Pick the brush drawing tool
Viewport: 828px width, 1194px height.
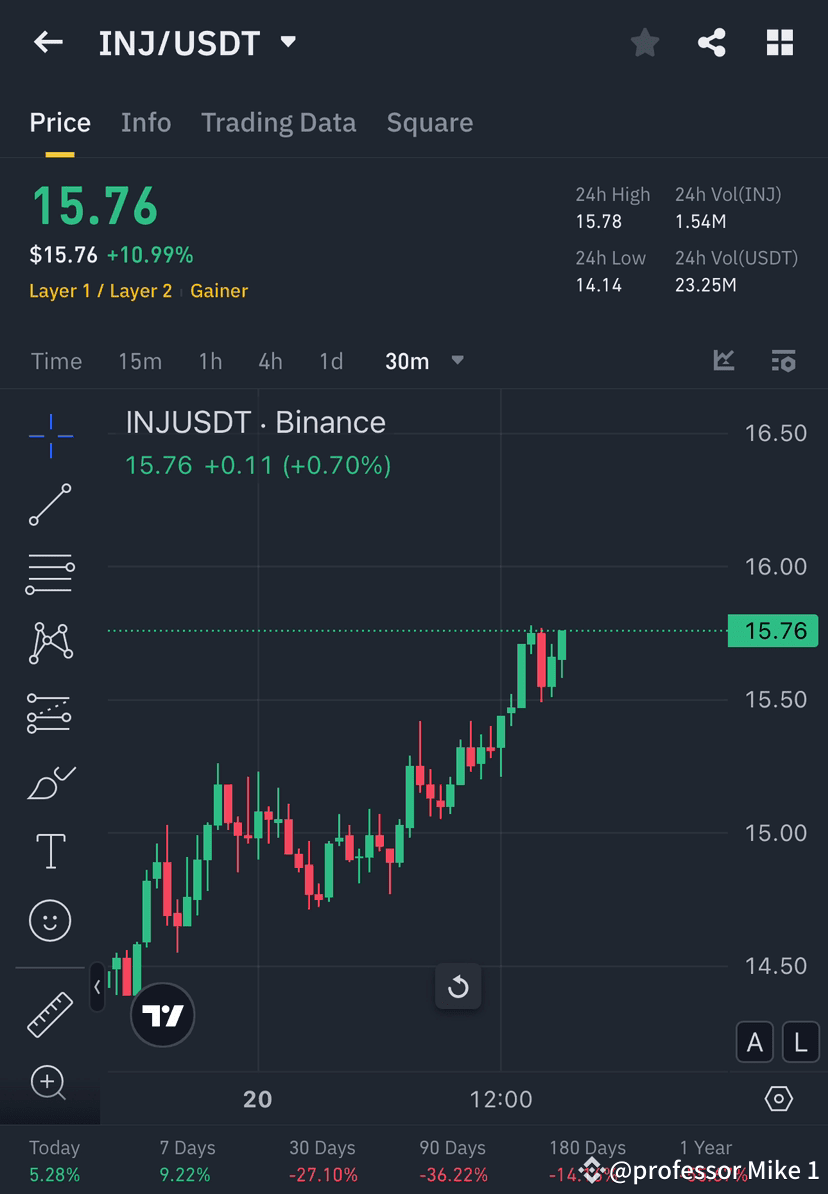50,781
